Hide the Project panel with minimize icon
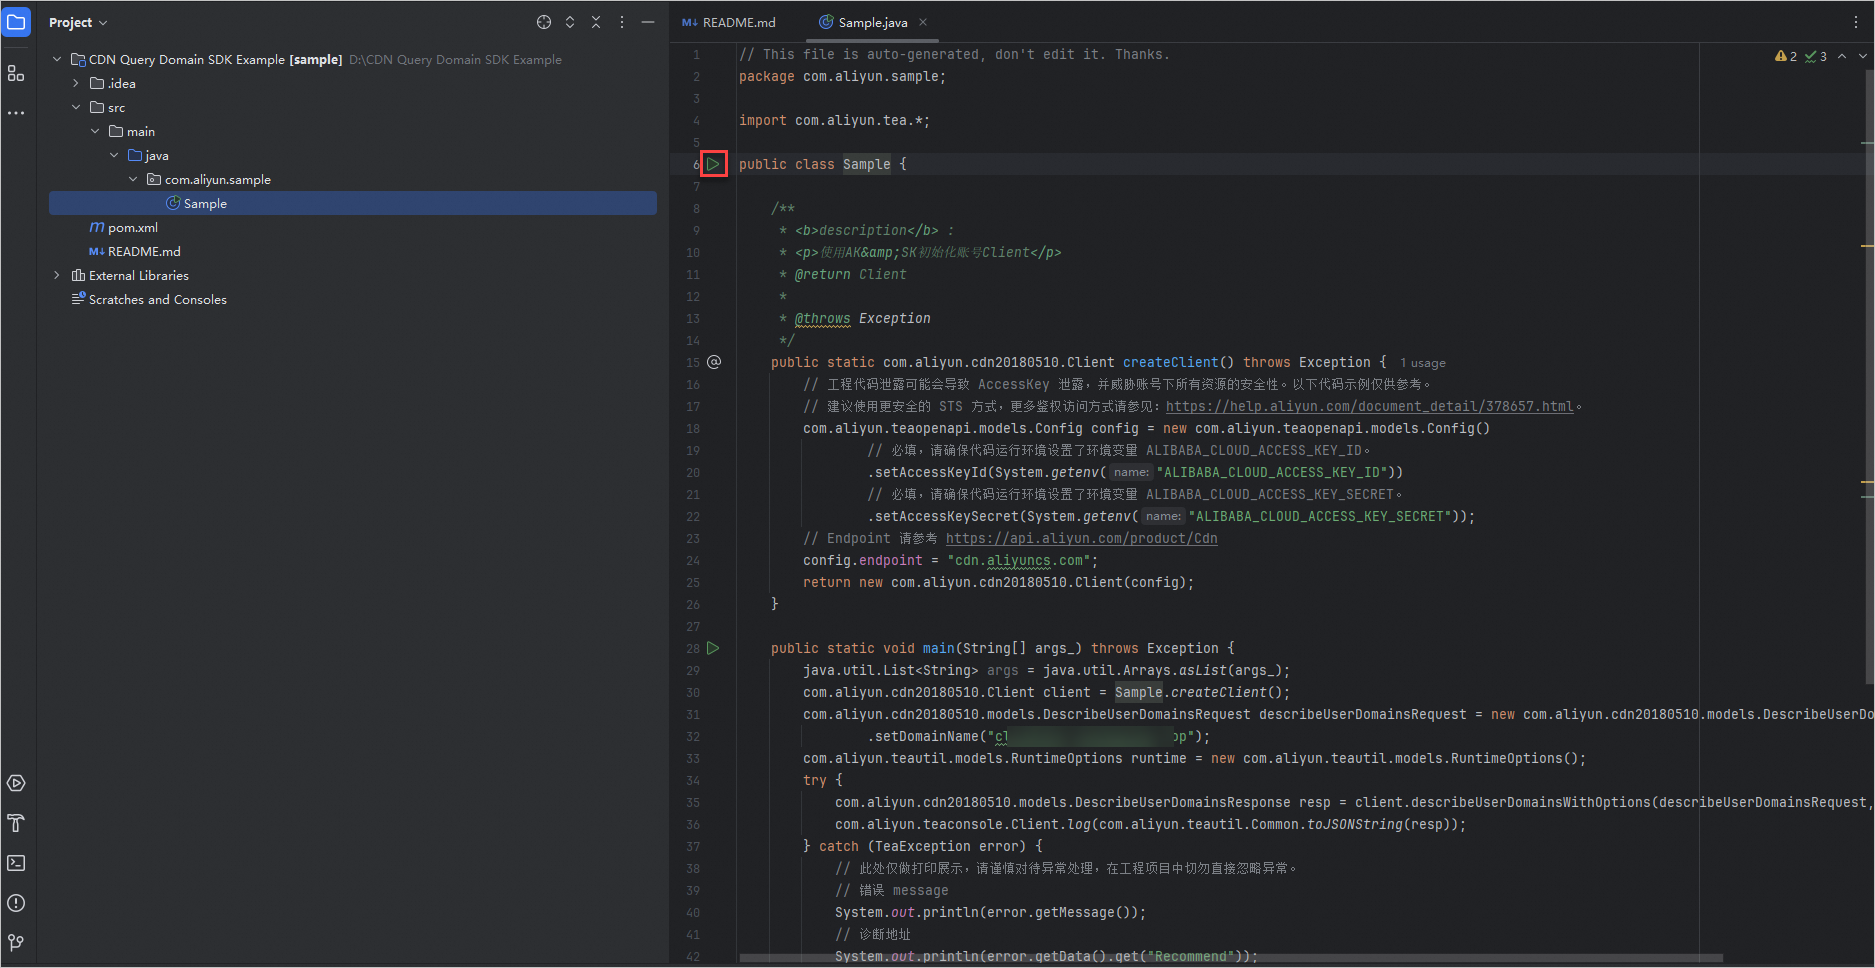 [648, 22]
